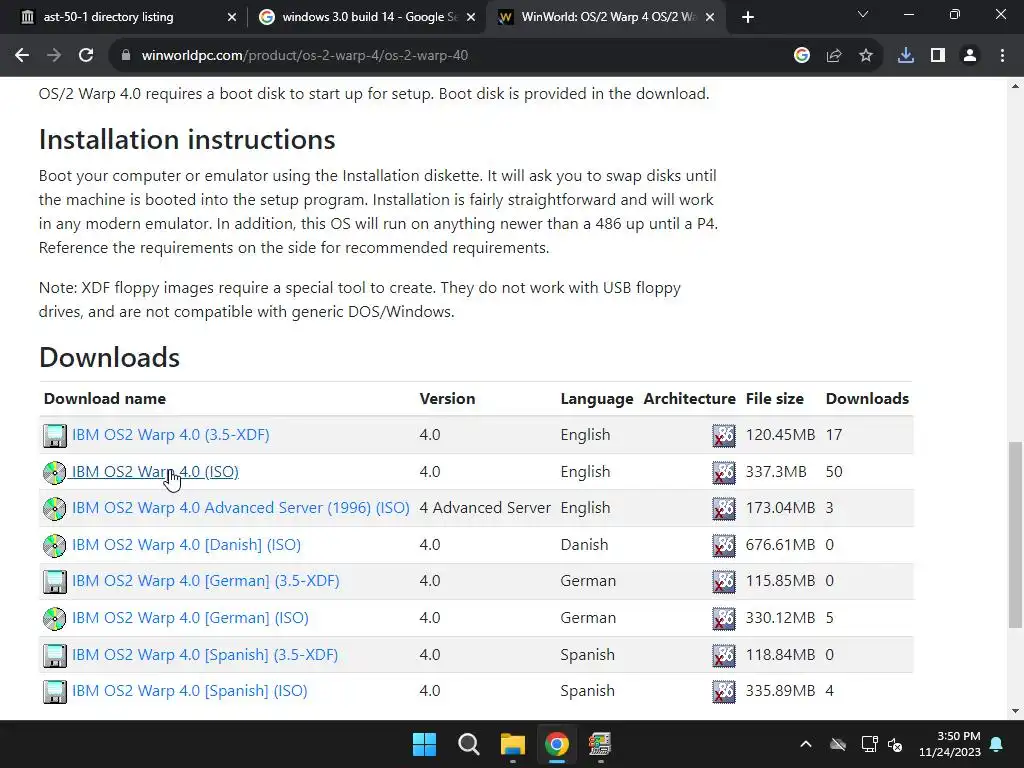The image size is (1024, 768).
Task: Click CD icon for Advanced Server row
Action: 55,509
